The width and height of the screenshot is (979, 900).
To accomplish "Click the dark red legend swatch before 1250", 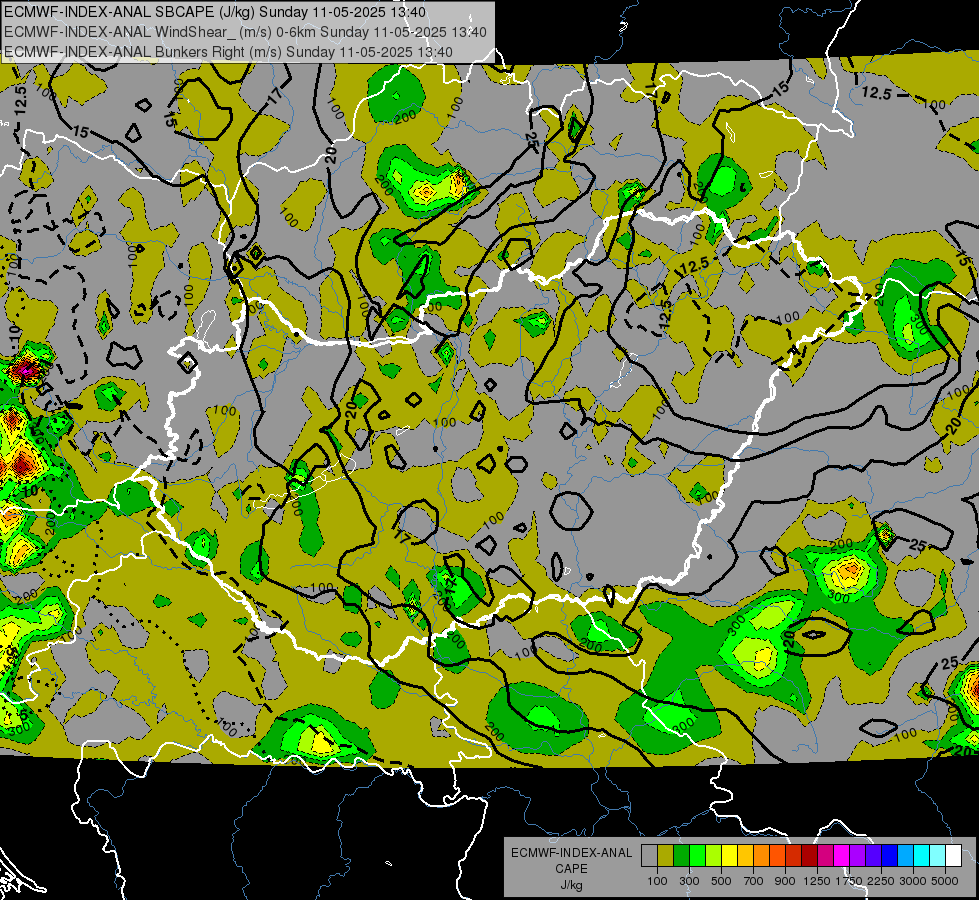I will 810,856.
